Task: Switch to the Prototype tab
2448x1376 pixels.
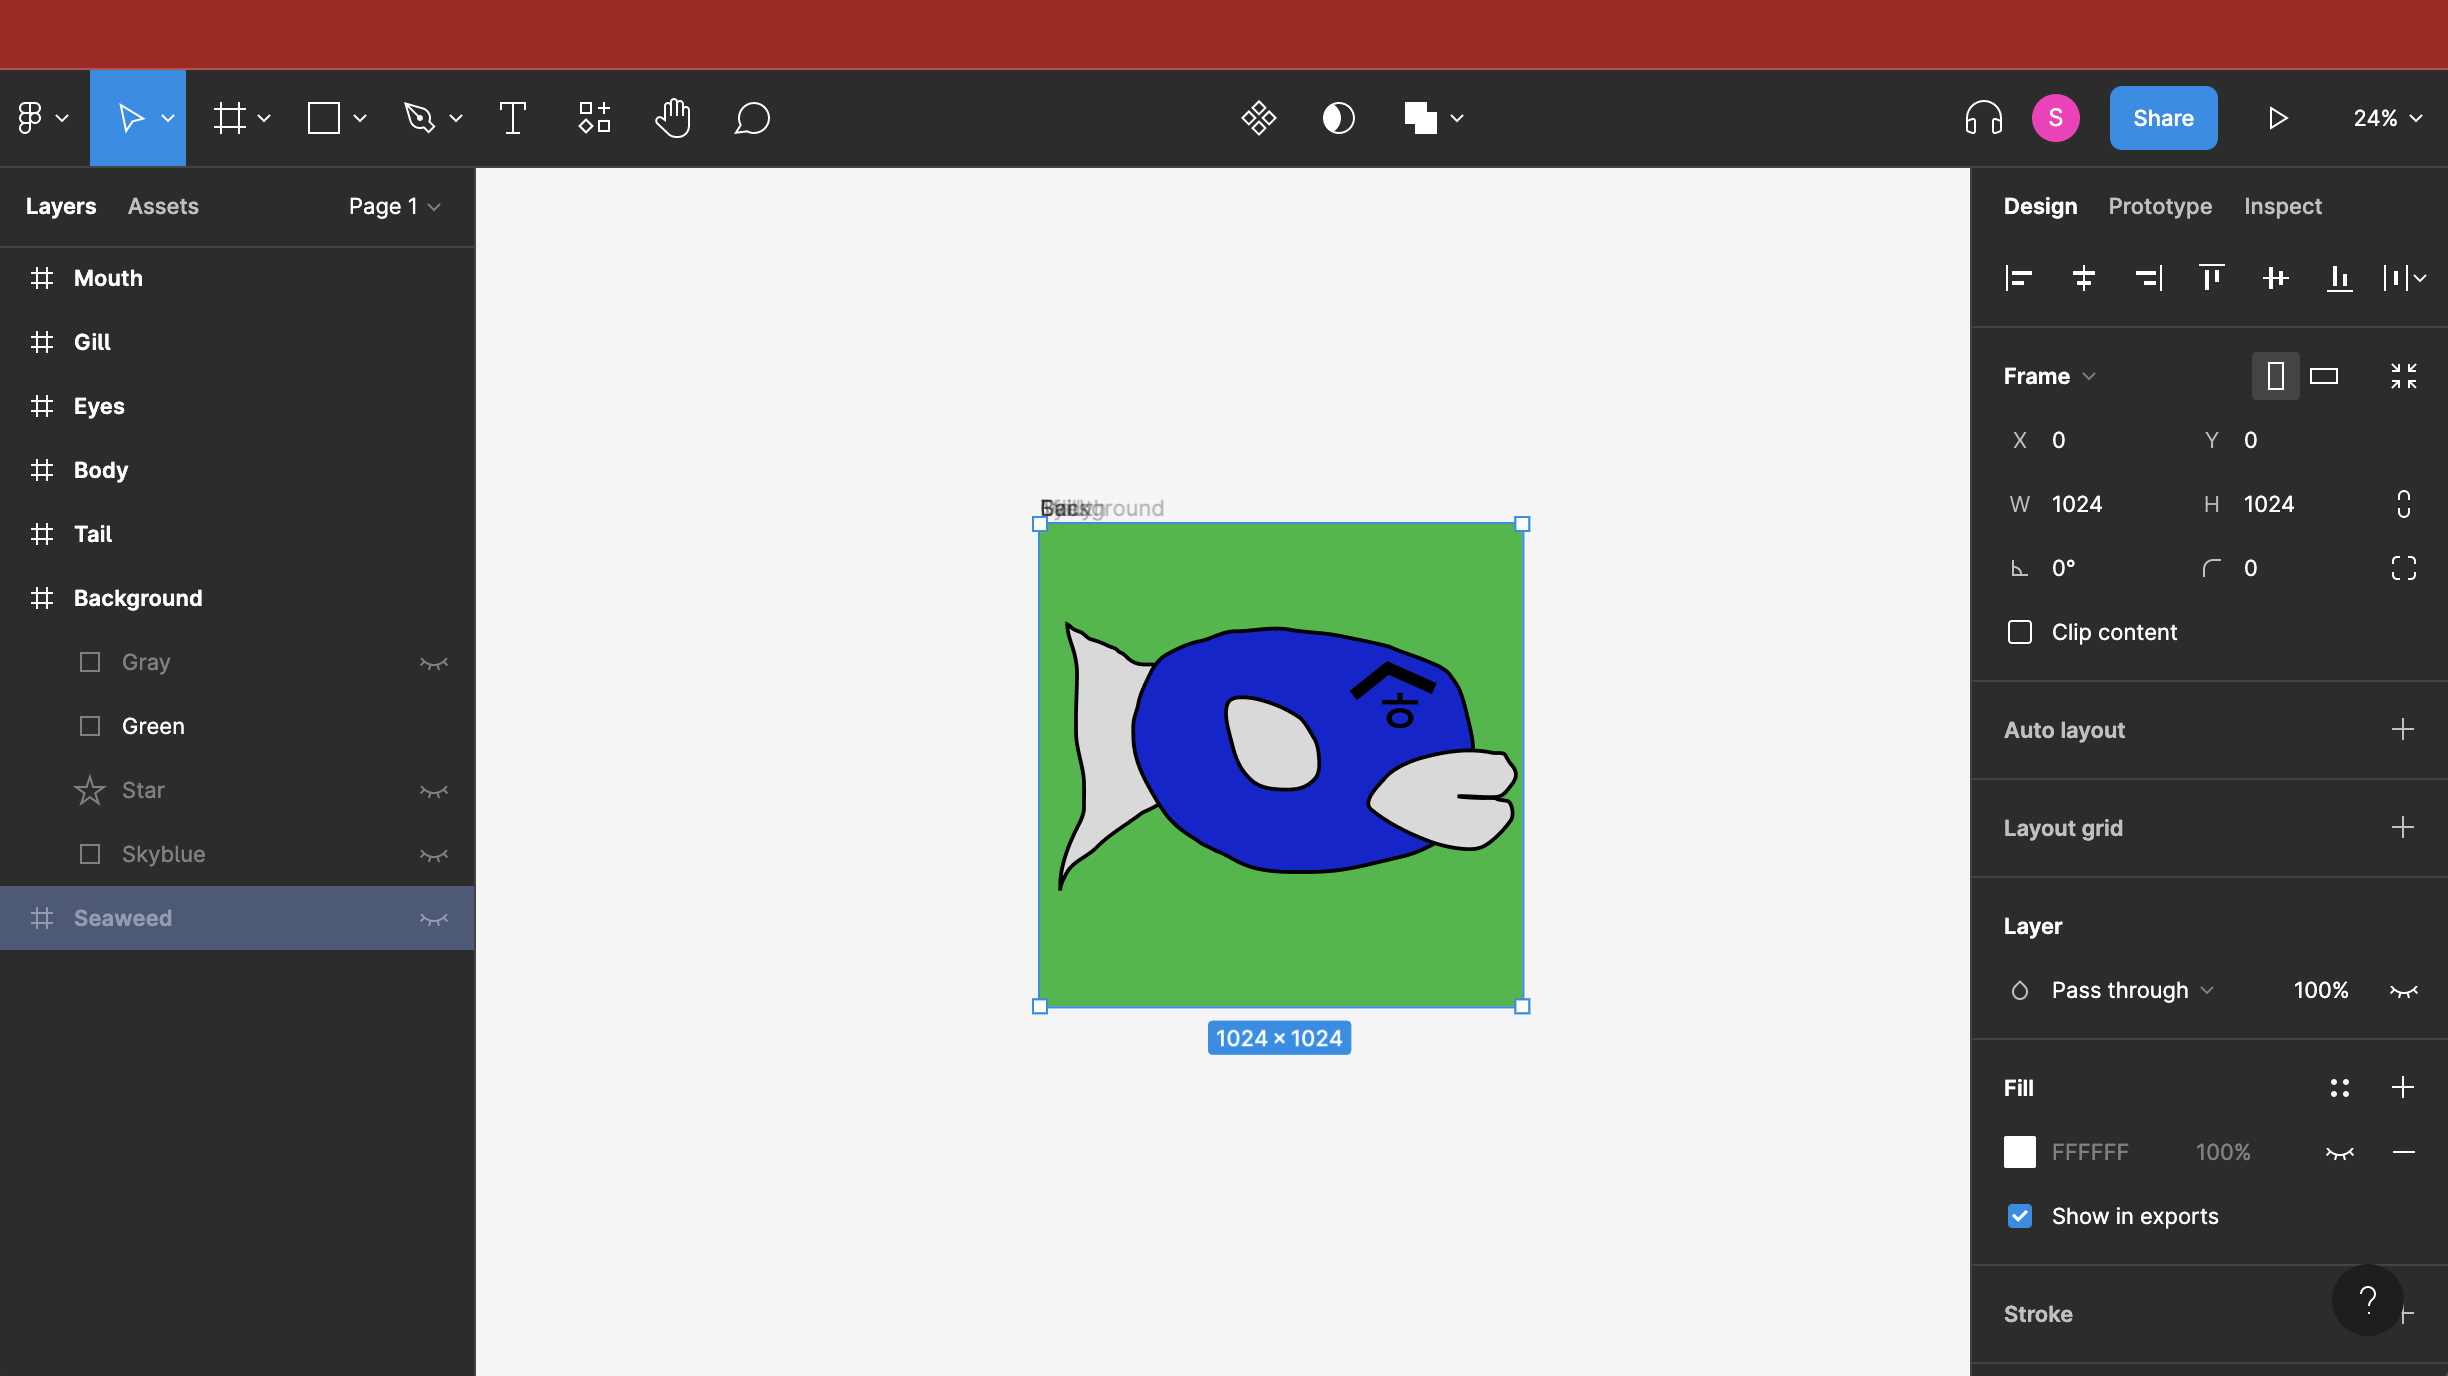Action: coord(2160,206)
